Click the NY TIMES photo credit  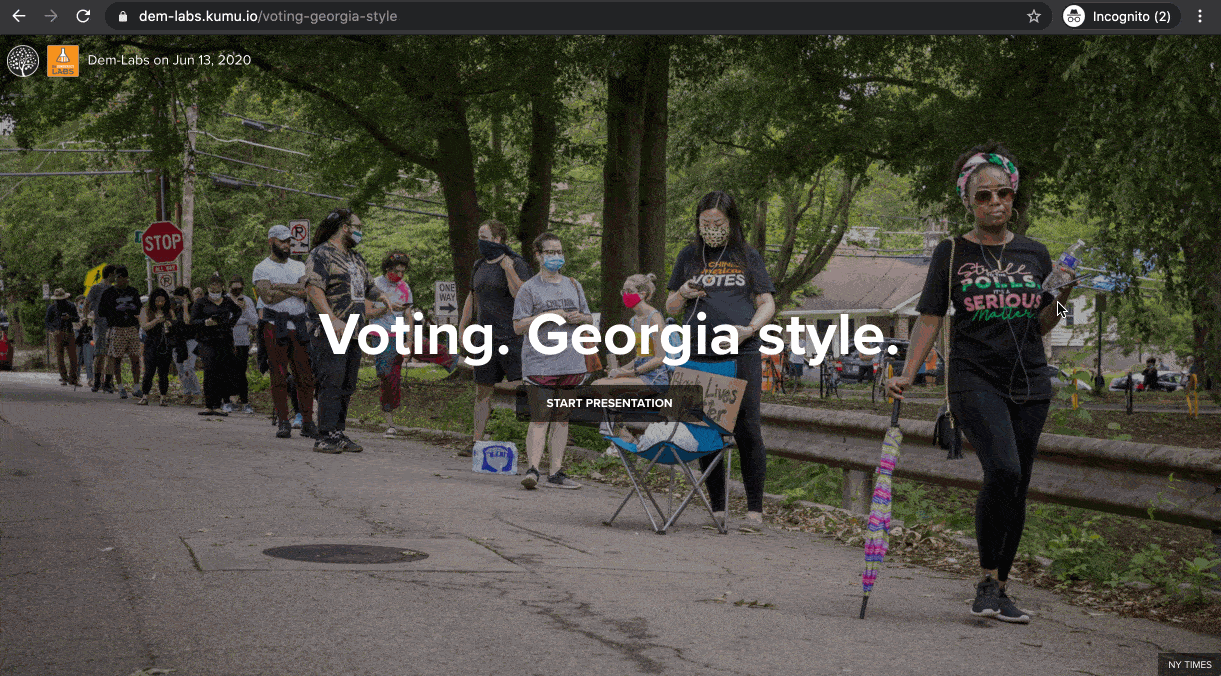1189,665
